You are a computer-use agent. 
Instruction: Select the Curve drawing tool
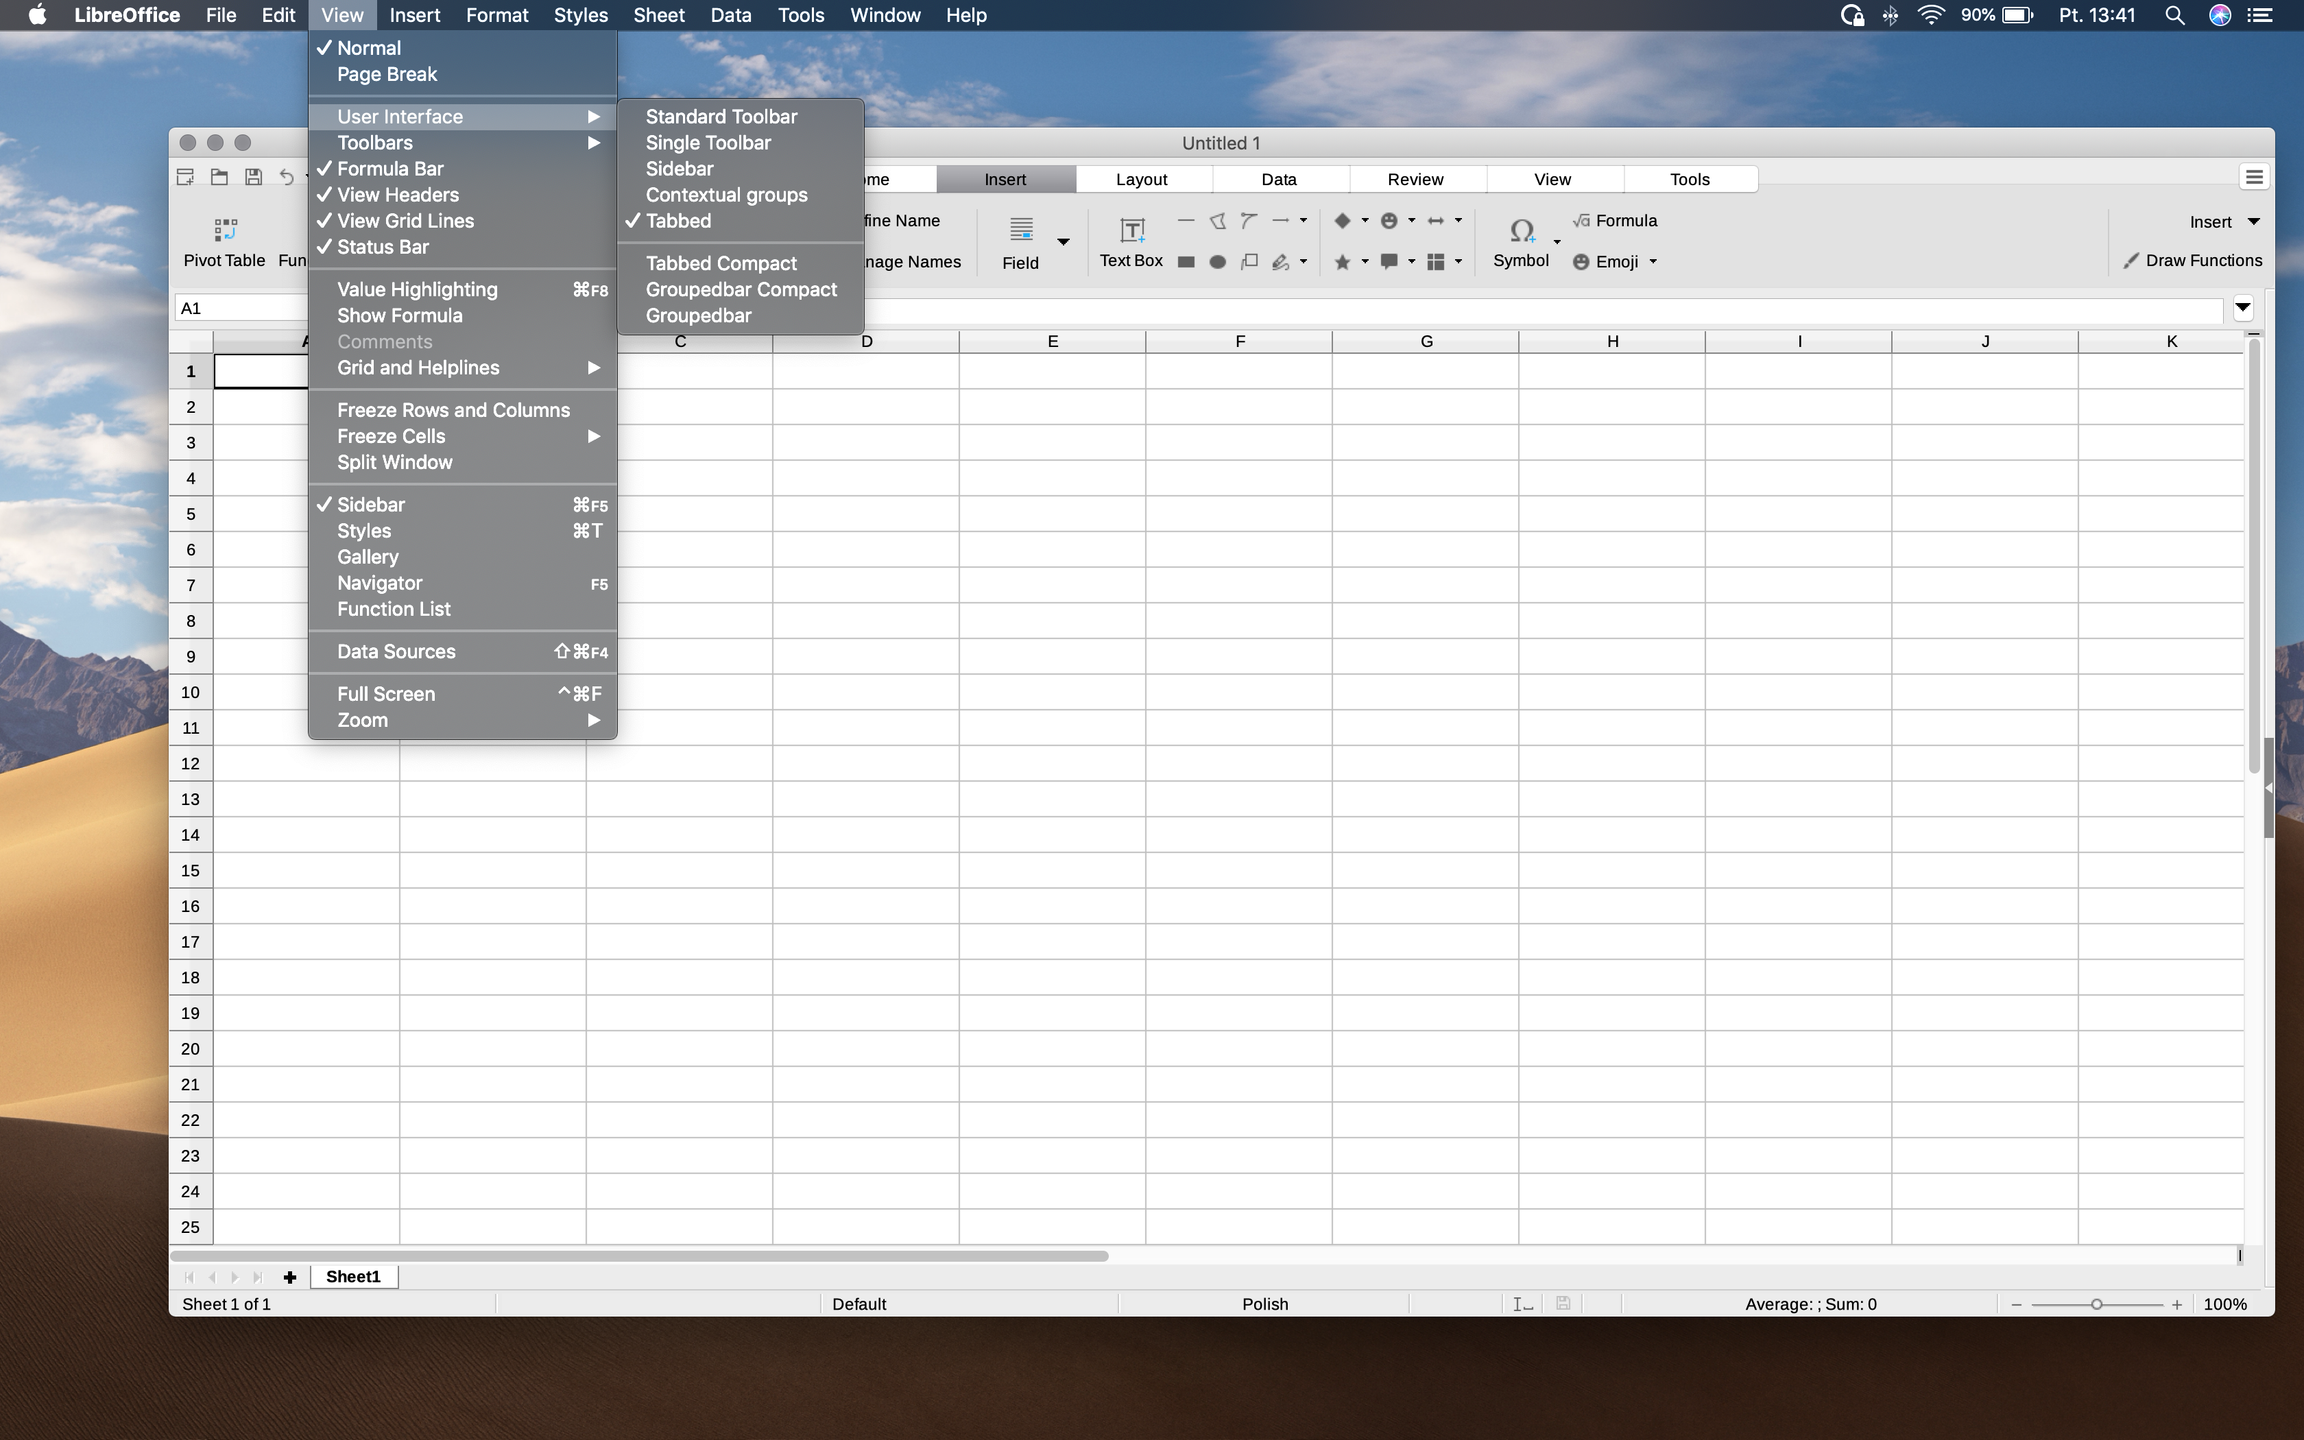(1249, 220)
